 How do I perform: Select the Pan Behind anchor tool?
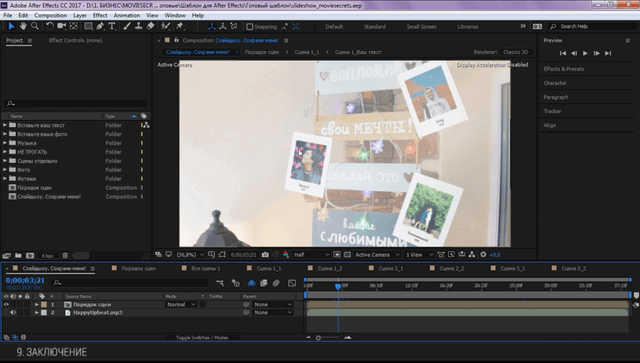coord(73,26)
